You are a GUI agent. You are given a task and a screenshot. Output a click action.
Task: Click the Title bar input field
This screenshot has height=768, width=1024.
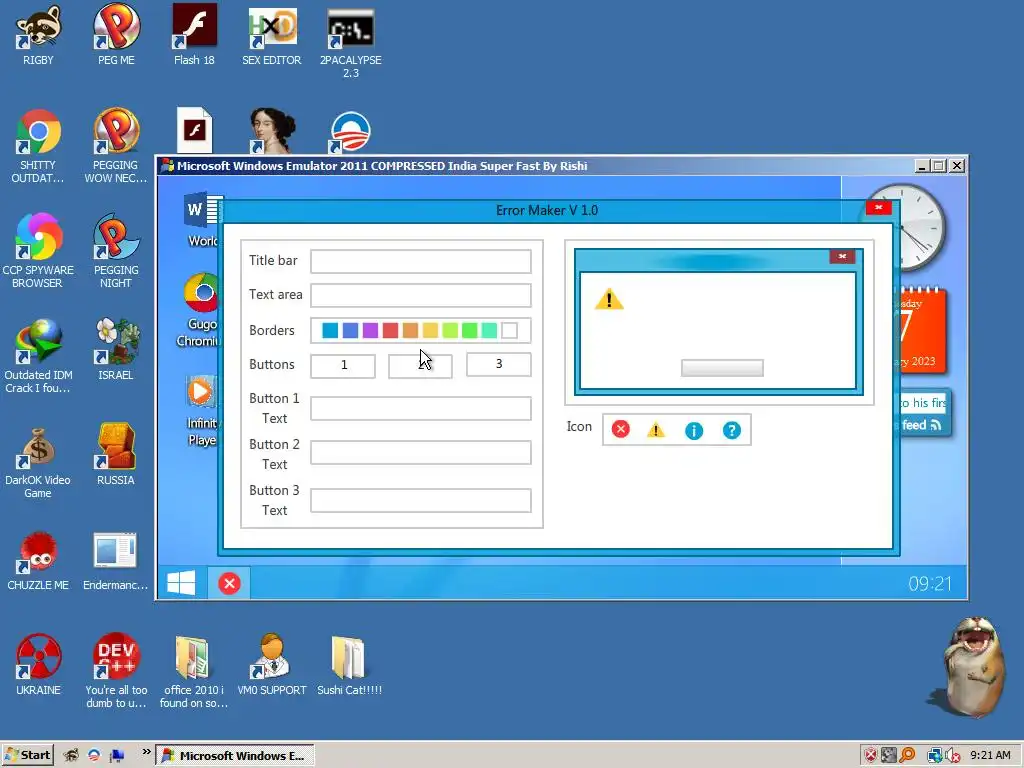pos(421,261)
